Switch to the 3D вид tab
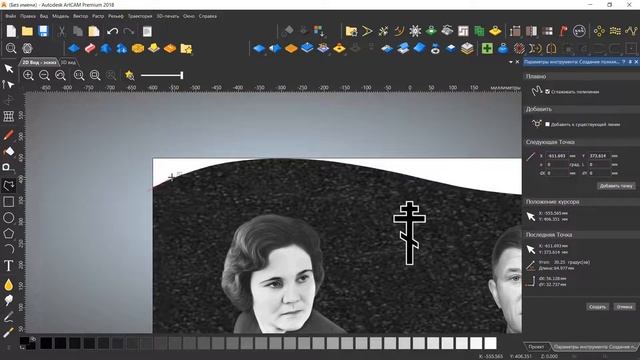Image resolution: width=640 pixels, height=360 pixels. pos(68,62)
